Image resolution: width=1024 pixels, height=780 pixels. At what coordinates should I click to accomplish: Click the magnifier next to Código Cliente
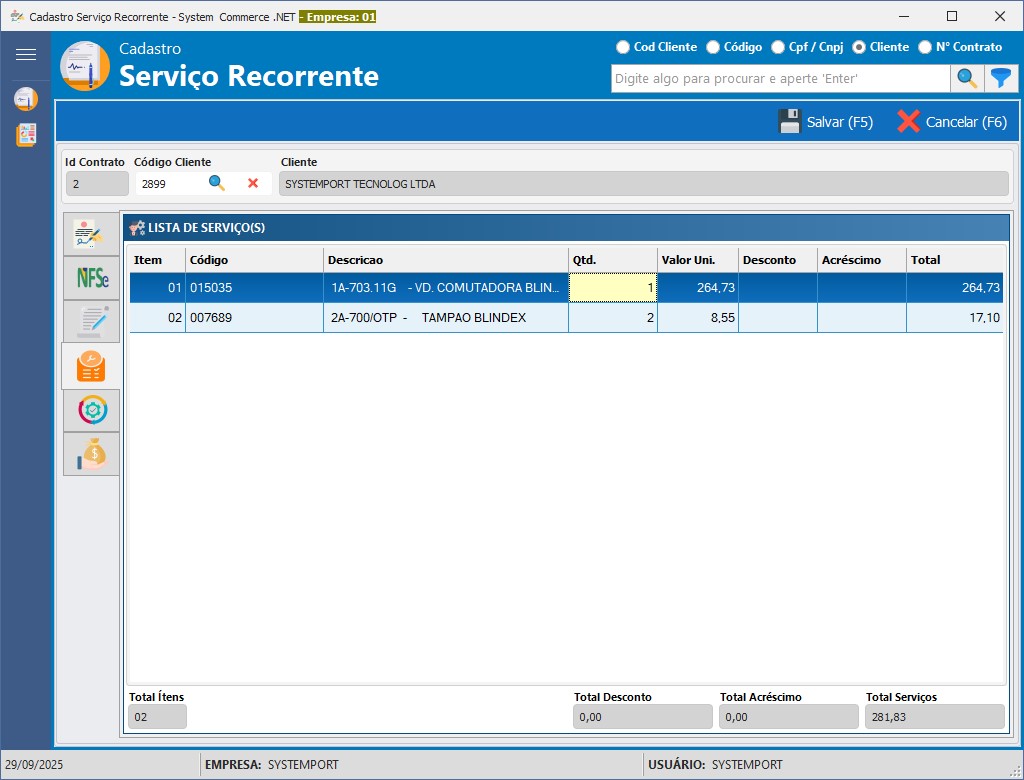[216, 183]
